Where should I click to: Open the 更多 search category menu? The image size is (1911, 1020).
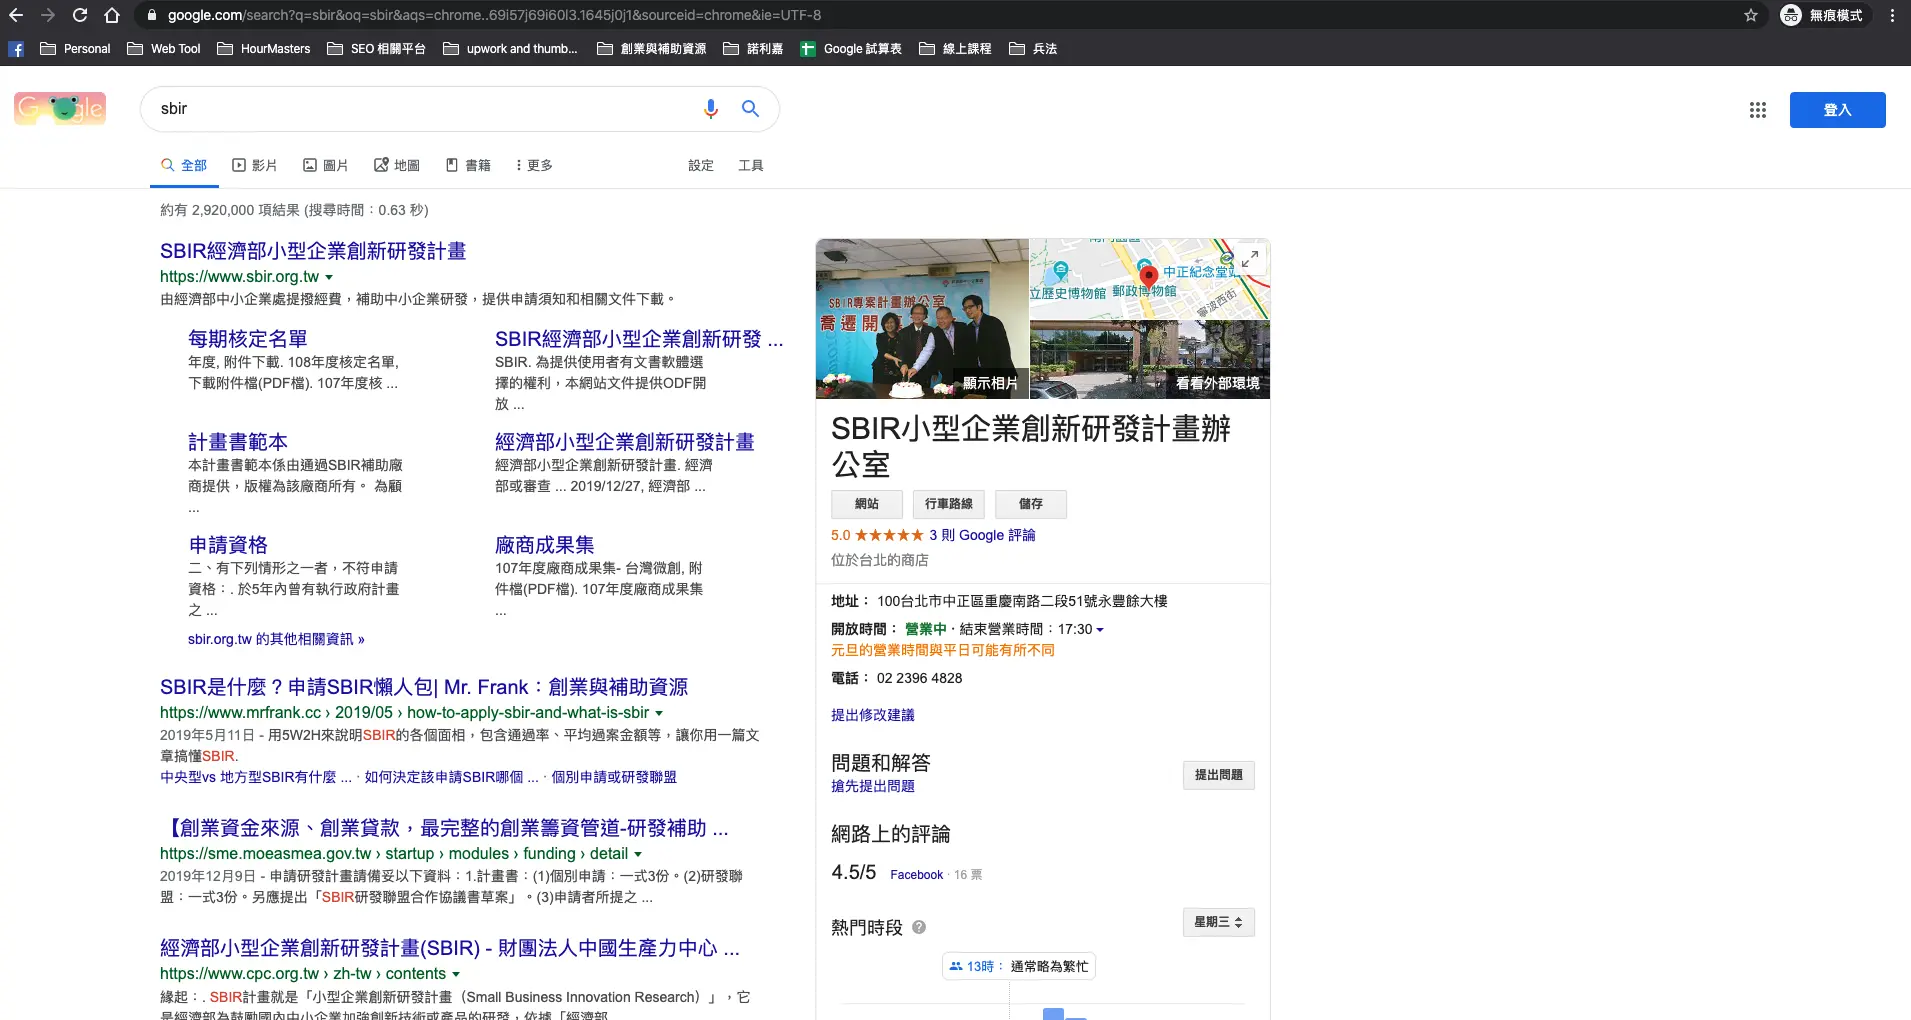[x=534, y=165]
